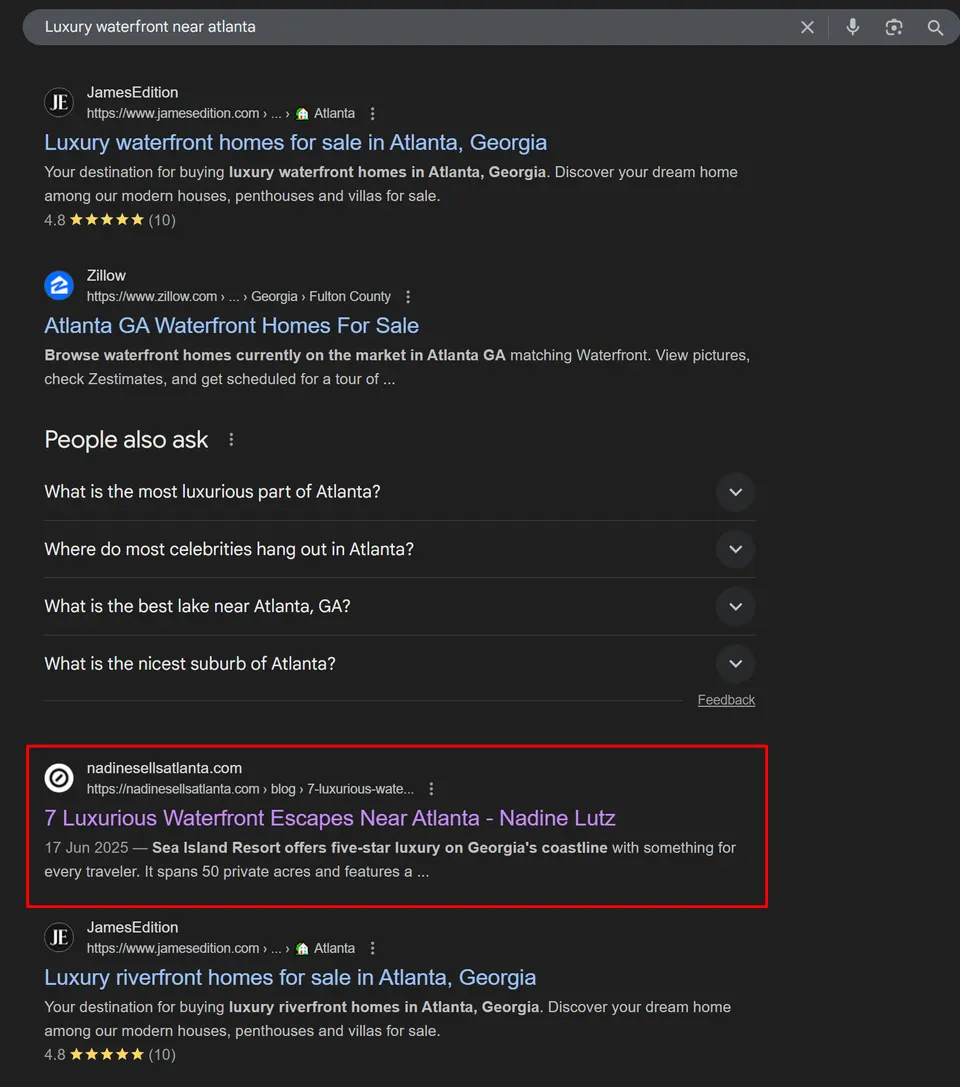
Task: Focus the search input field
Action: click(416, 27)
